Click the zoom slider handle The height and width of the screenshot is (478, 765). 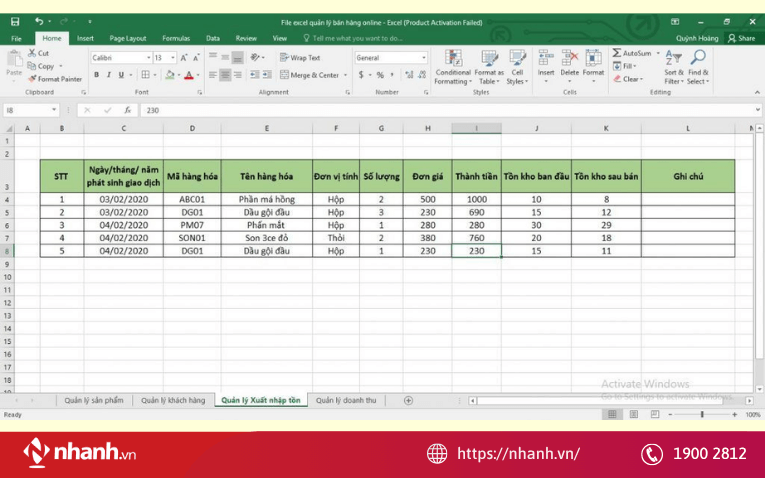702,414
